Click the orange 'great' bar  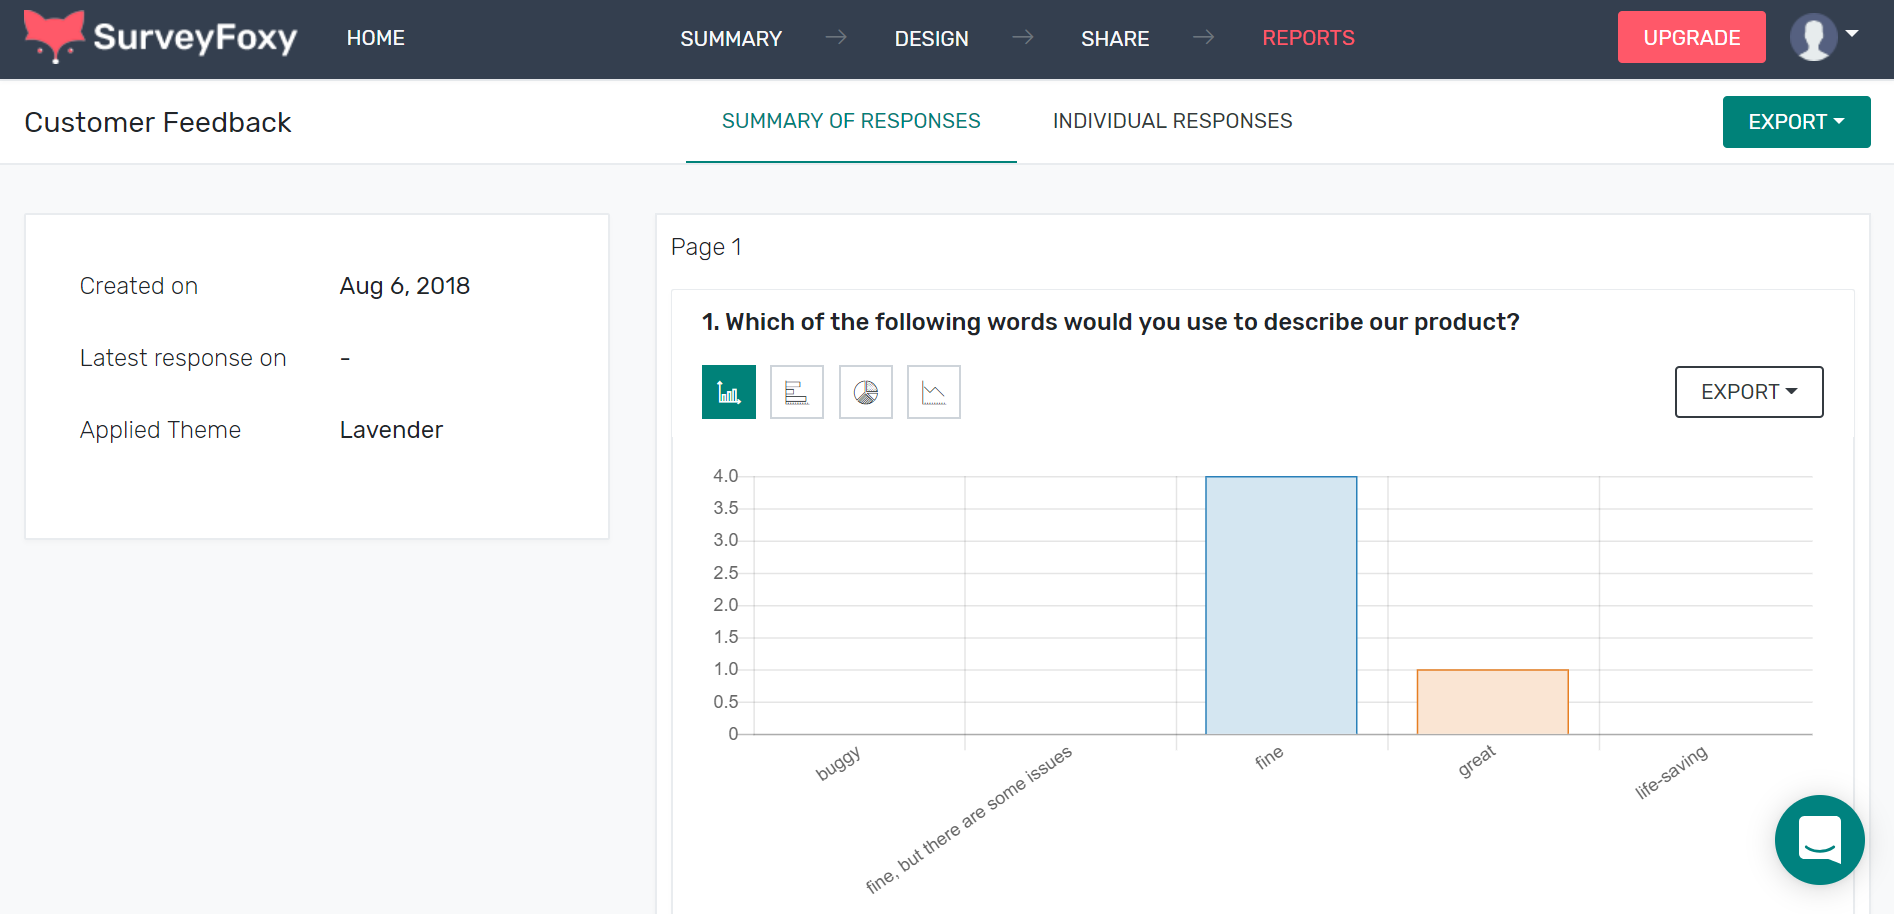click(1492, 702)
